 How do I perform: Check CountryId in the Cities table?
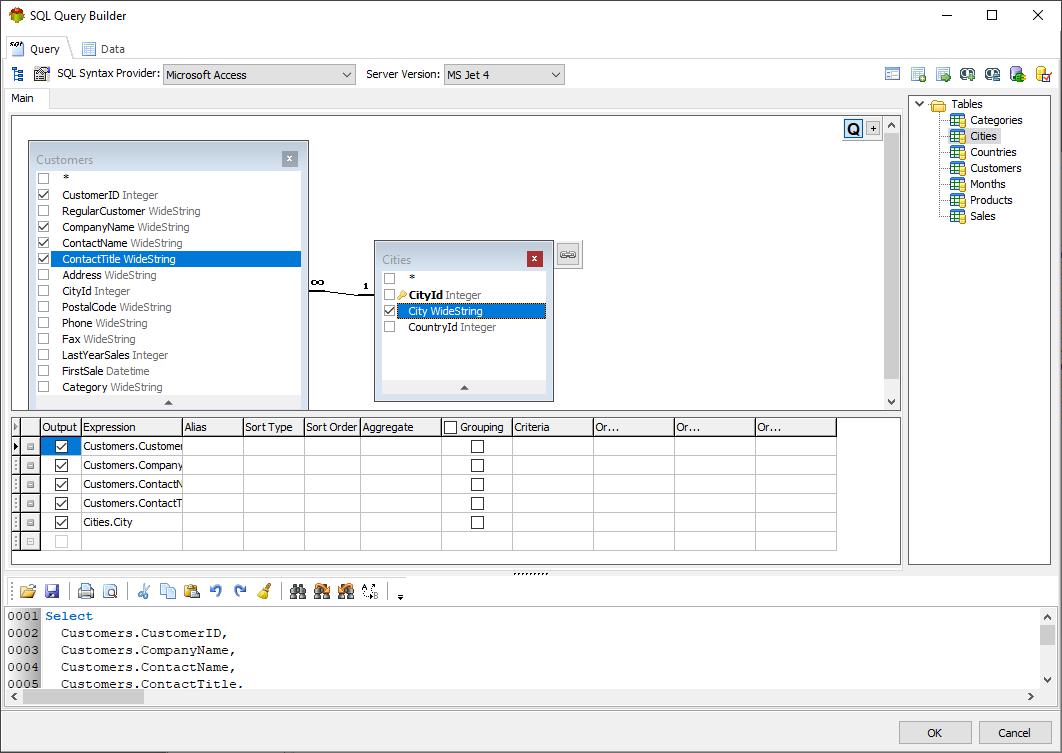click(389, 326)
